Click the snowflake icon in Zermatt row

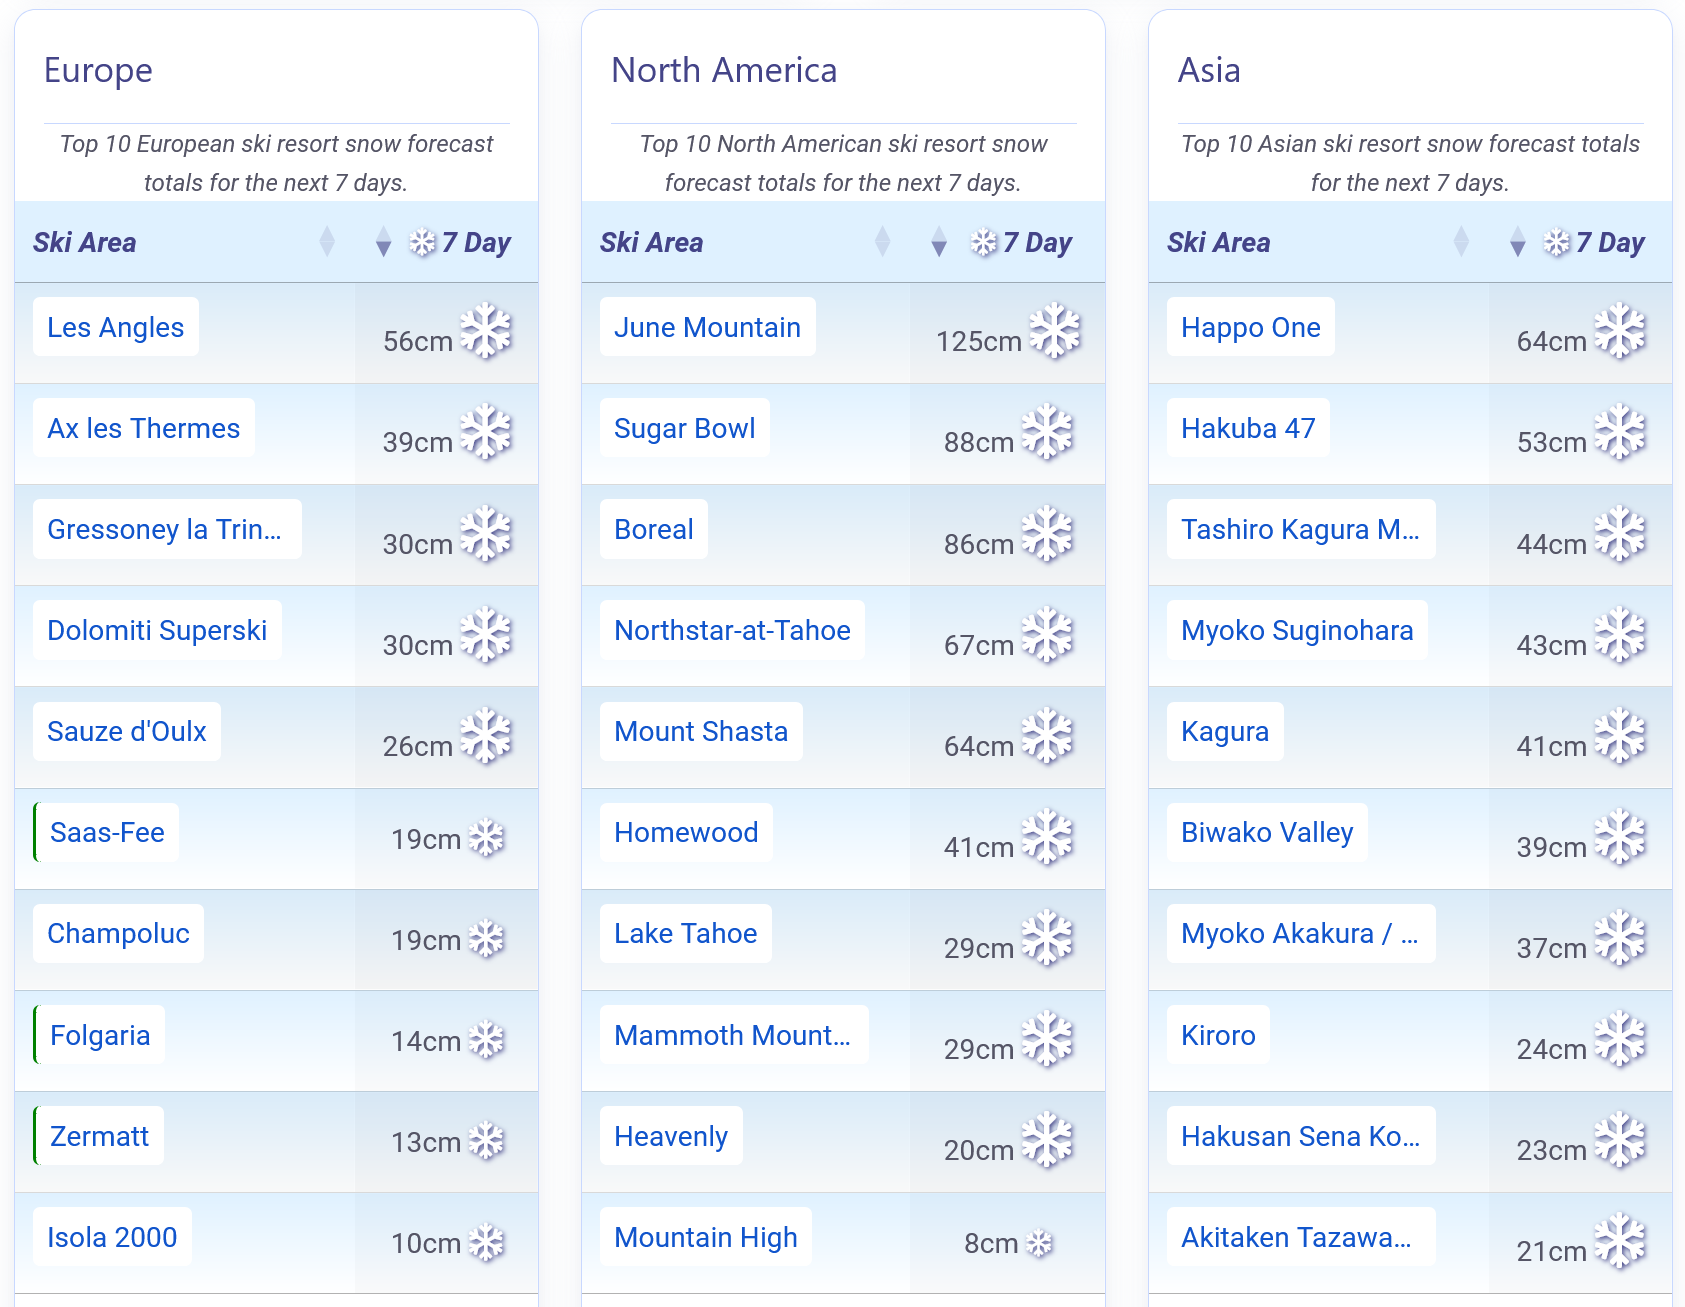click(487, 1141)
